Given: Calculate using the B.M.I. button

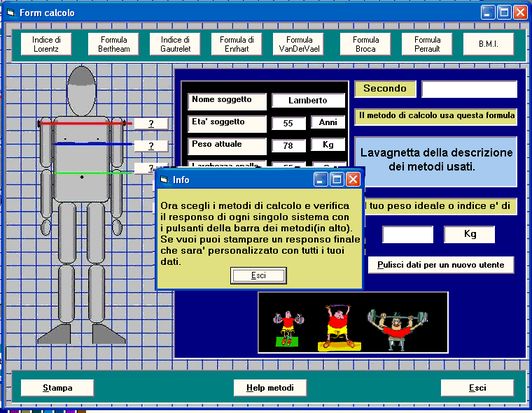Looking at the screenshot, I should 489,44.
